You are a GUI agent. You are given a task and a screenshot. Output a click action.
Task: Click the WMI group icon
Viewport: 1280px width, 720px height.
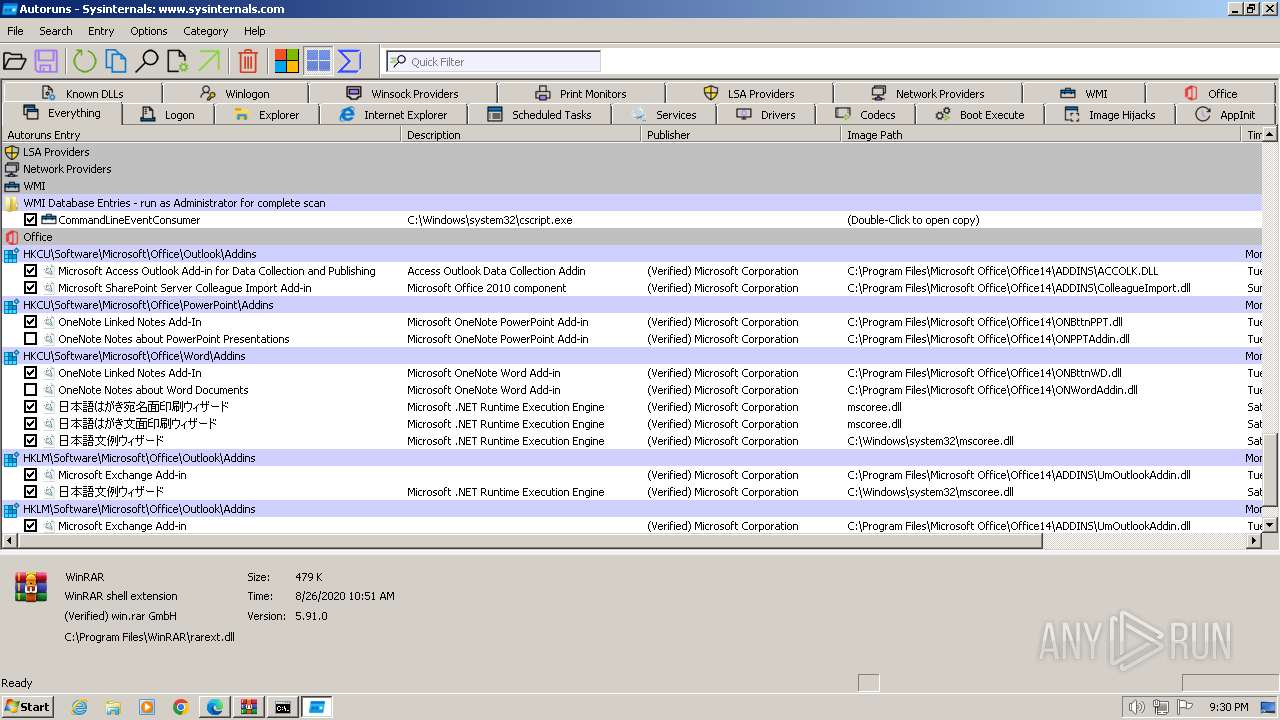(12, 186)
